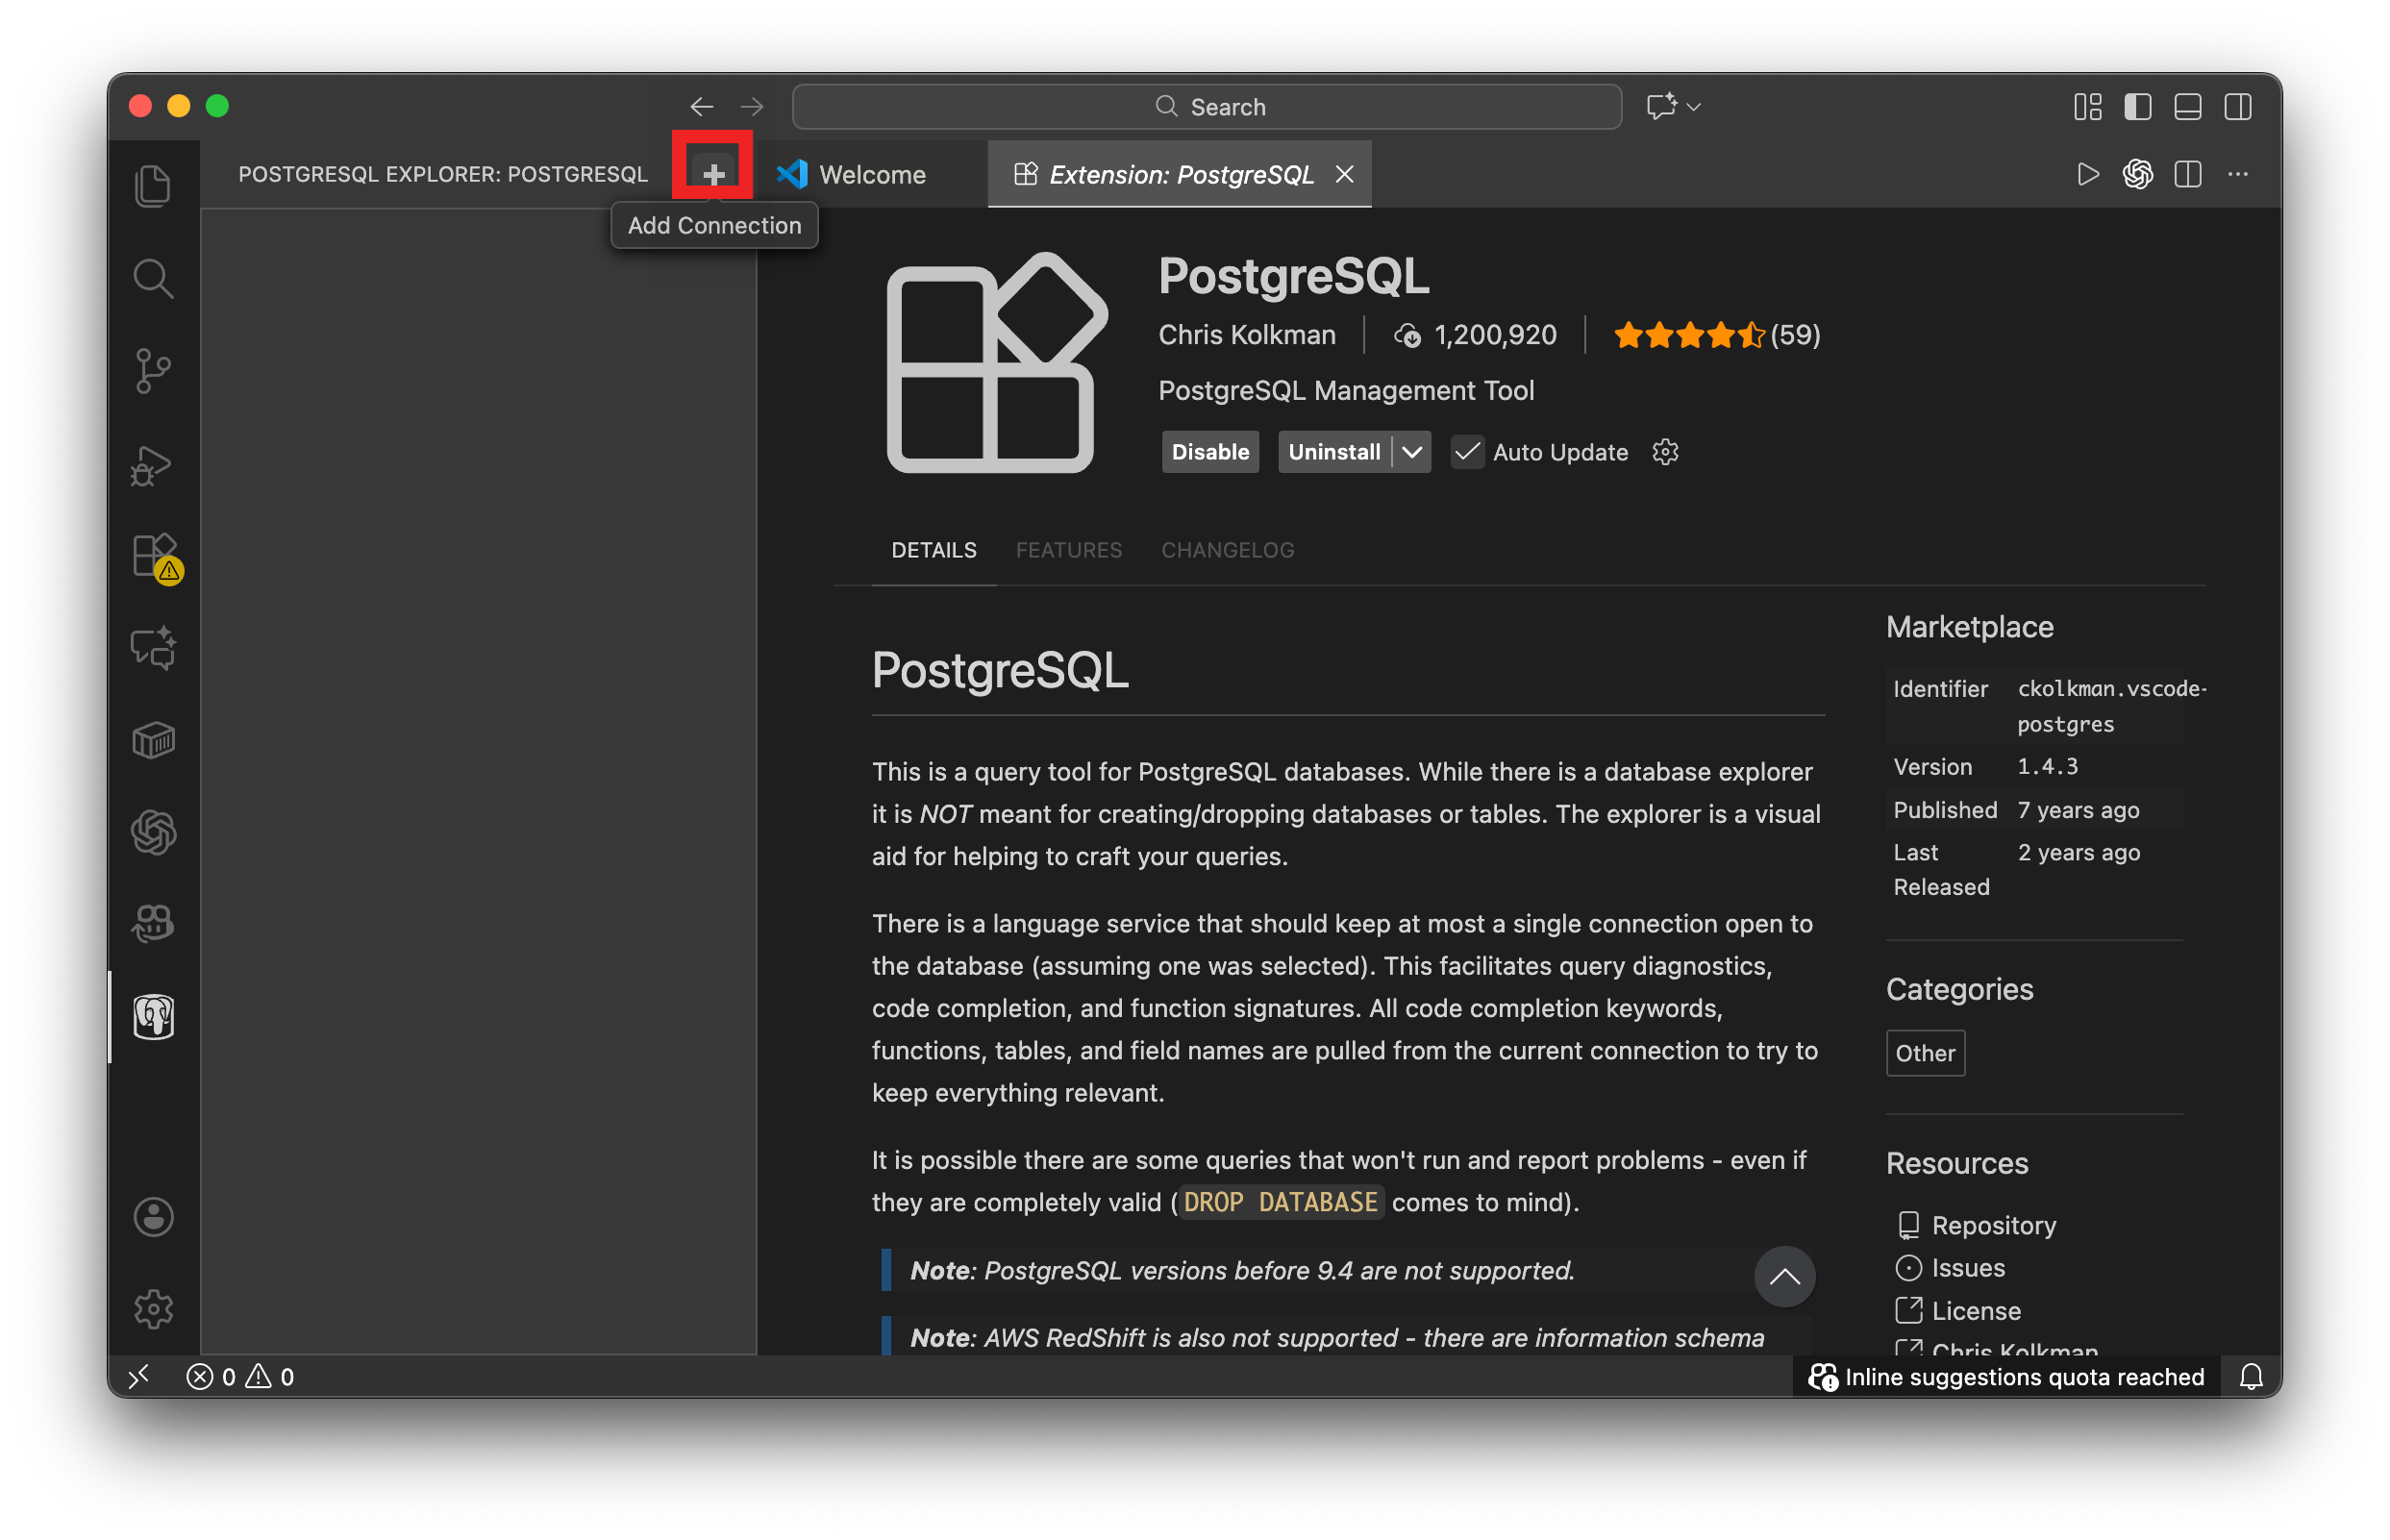
Task: Open the Repository resource link
Action: click(1992, 1225)
